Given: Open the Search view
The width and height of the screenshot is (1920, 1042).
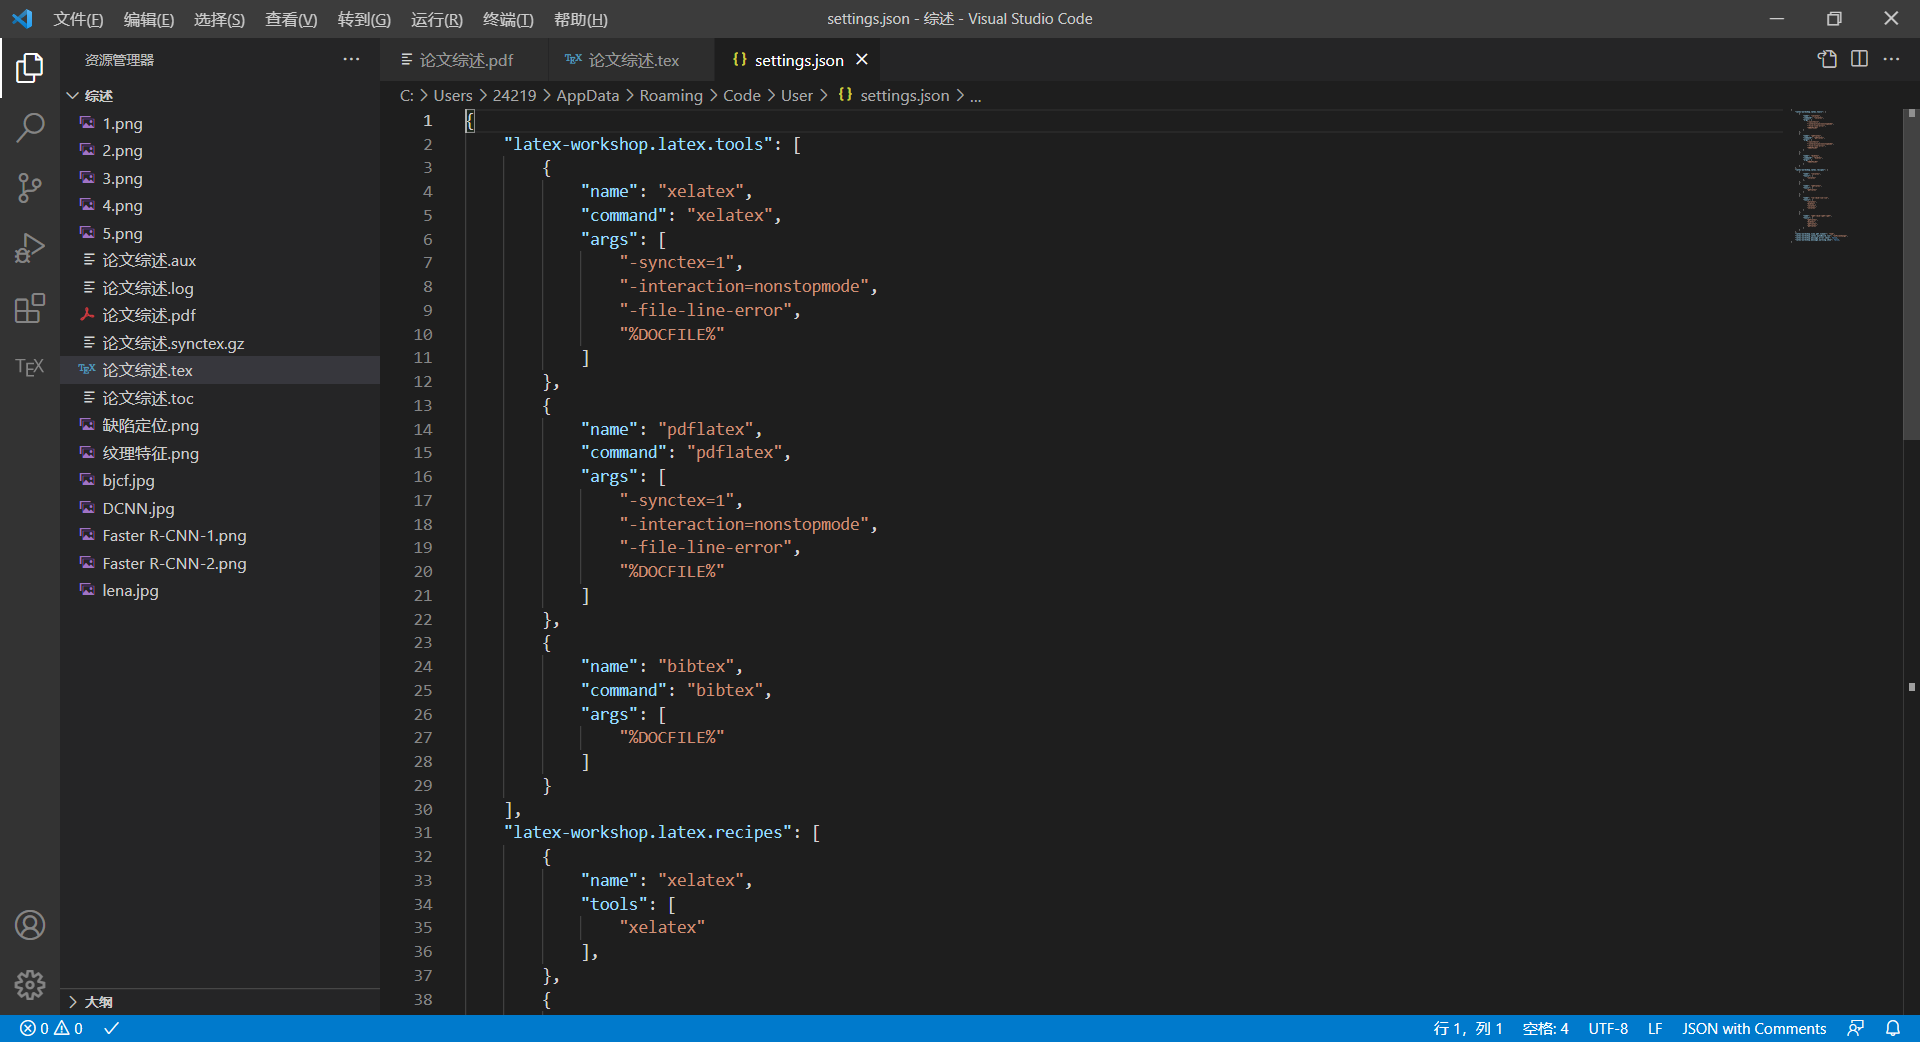Looking at the screenshot, I should [x=29, y=128].
